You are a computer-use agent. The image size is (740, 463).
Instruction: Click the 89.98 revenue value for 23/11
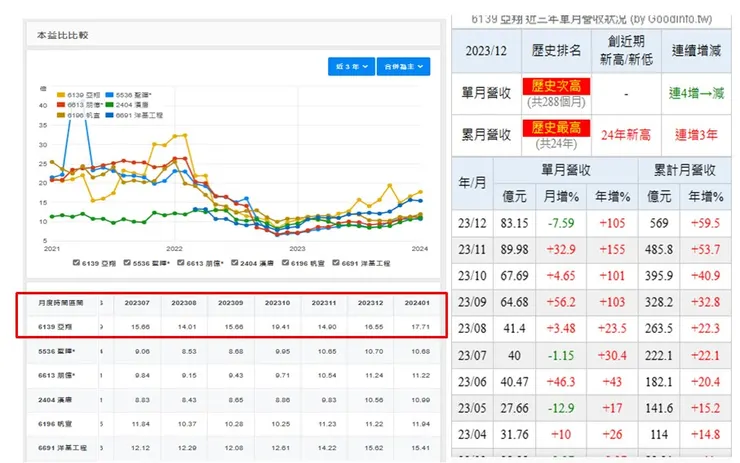click(x=514, y=249)
